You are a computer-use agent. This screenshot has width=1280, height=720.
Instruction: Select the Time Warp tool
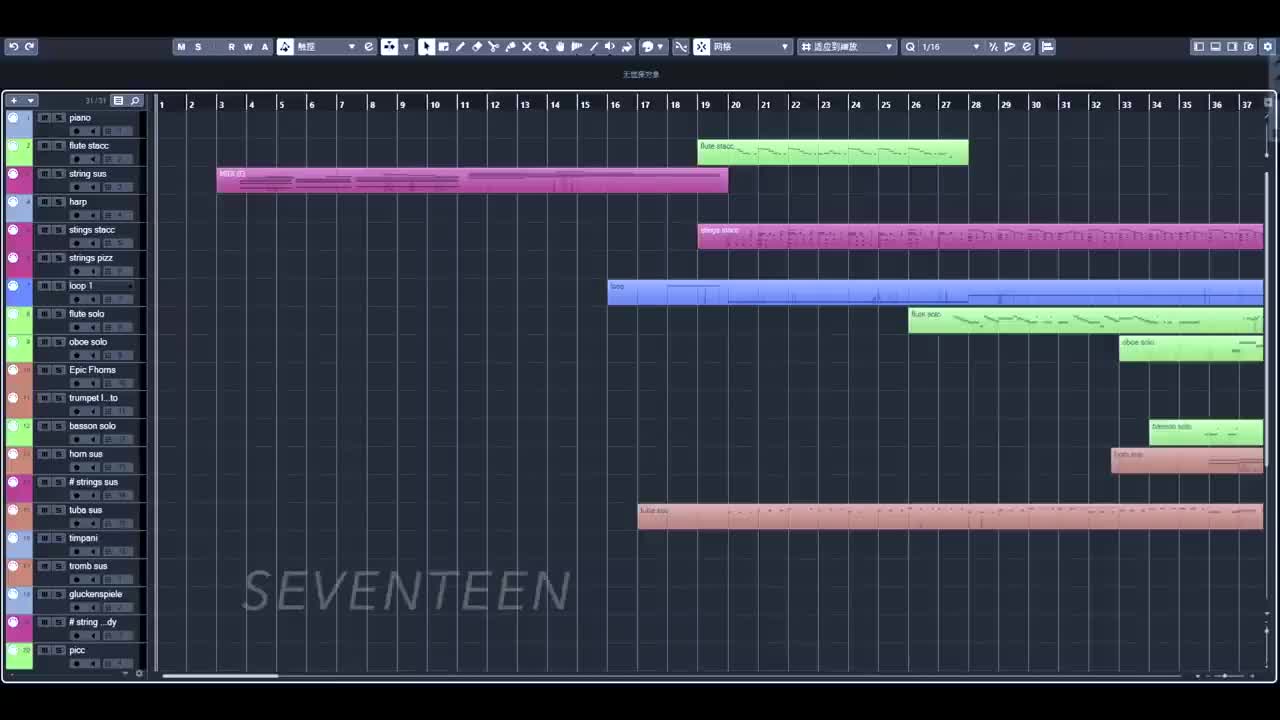click(x=577, y=46)
